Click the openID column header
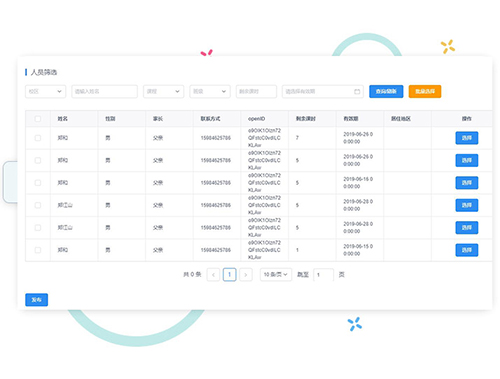 click(256, 119)
